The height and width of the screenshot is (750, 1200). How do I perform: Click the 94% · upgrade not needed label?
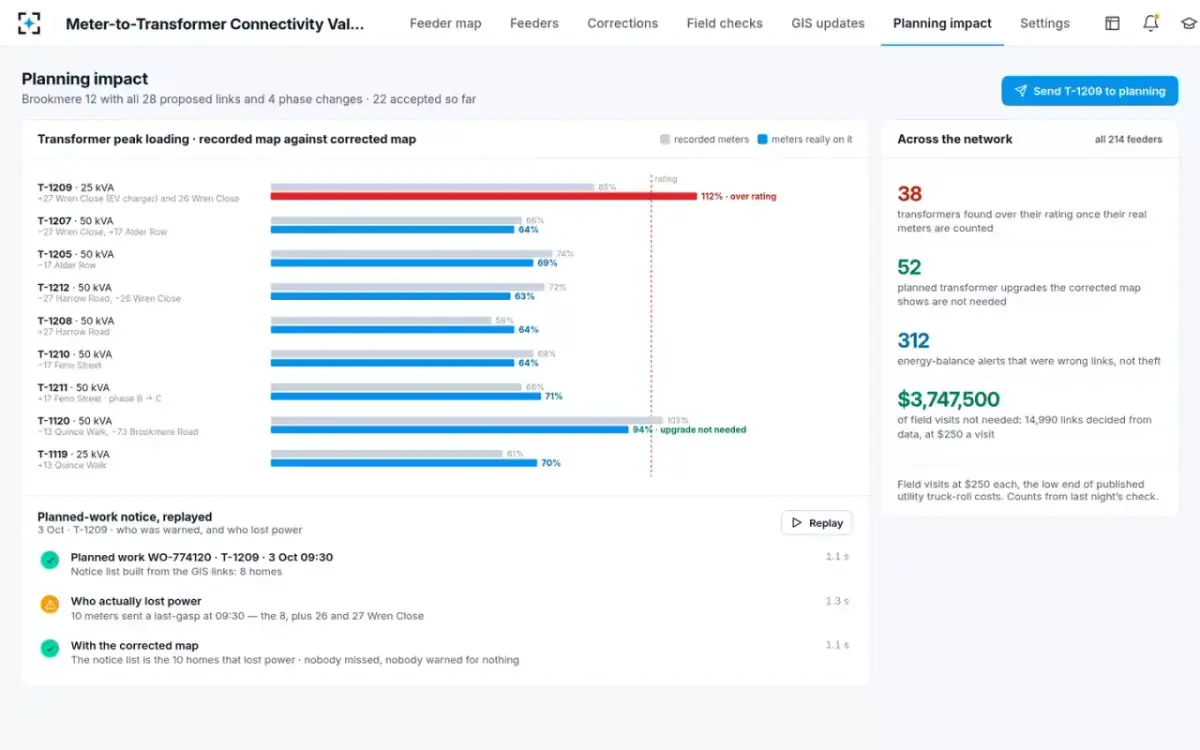pyautogui.click(x=689, y=430)
